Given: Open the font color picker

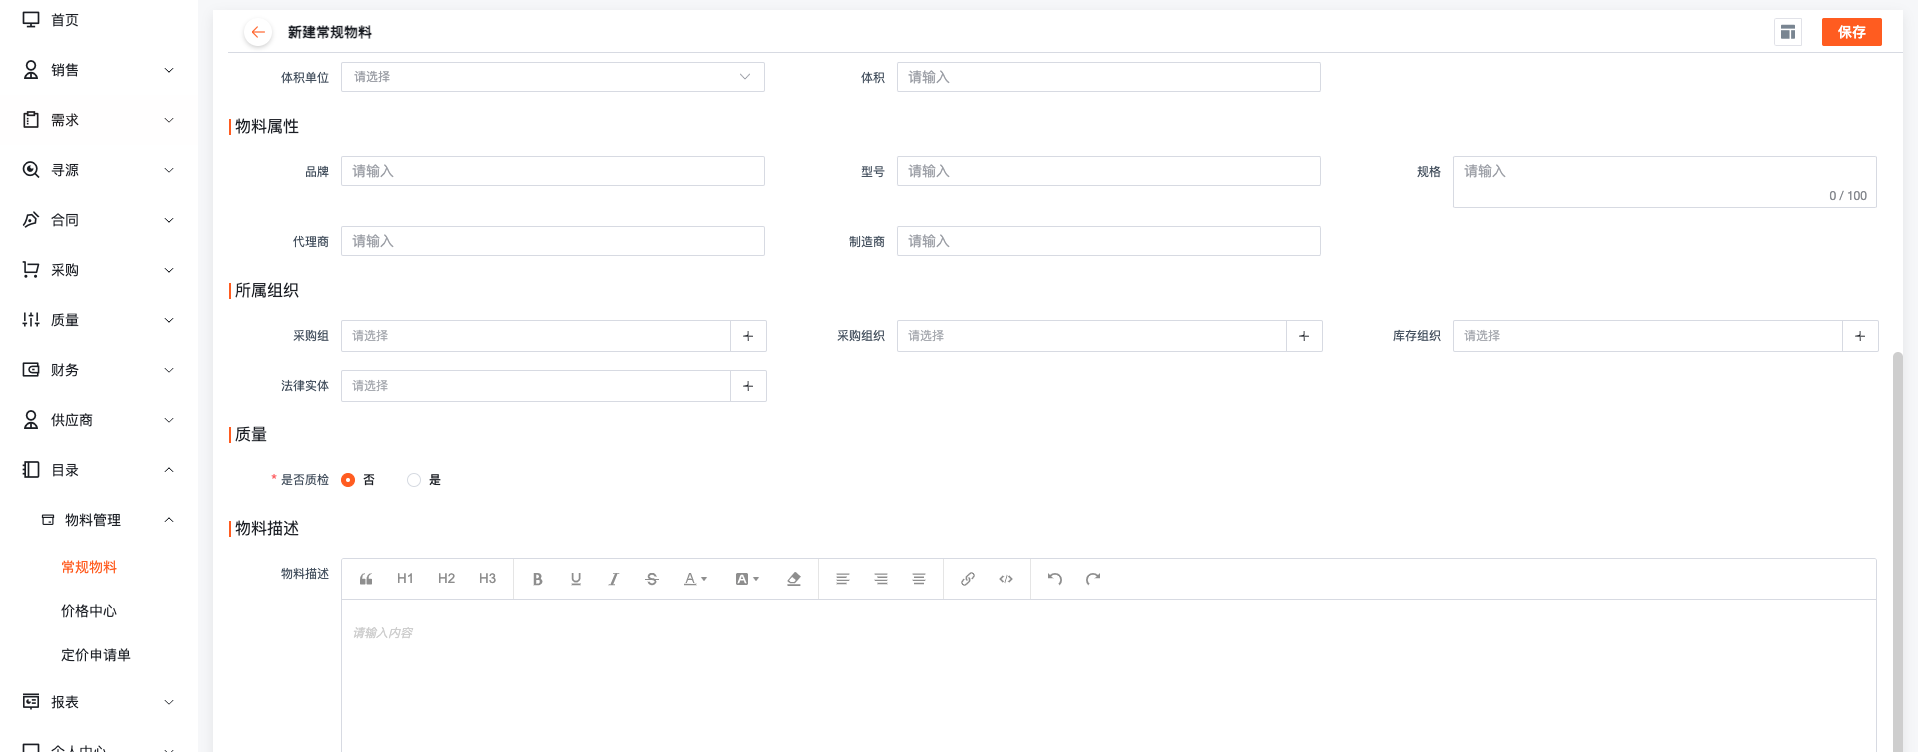Looking at the screenshot, I should coord(695,579).
